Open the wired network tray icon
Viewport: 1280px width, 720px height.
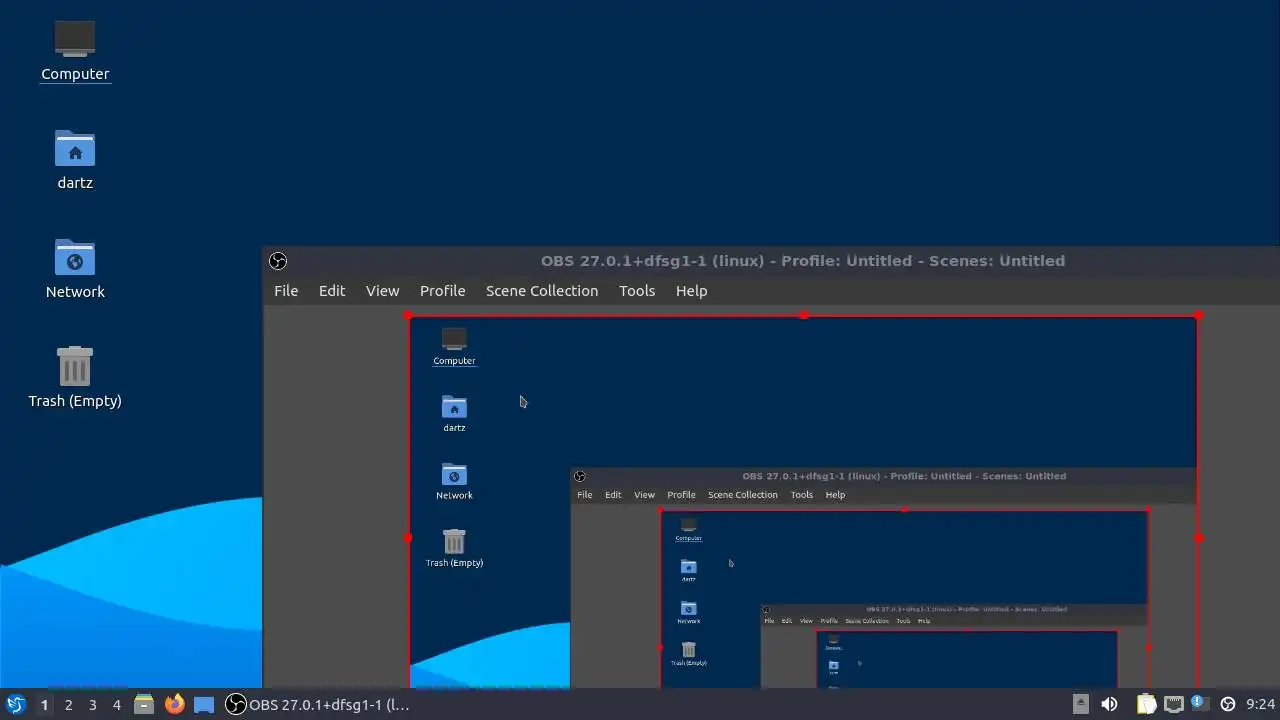1173,704
